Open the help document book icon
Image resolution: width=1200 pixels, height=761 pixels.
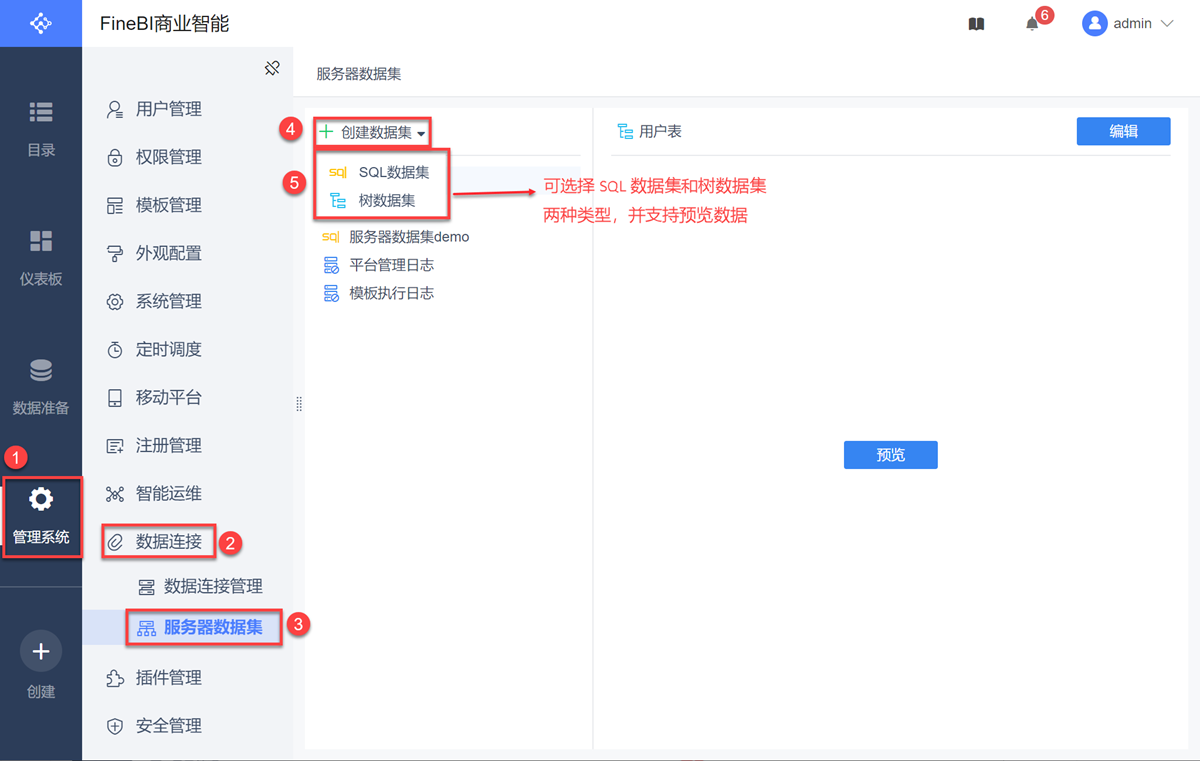pyautogui.click(x=977, y=24)
